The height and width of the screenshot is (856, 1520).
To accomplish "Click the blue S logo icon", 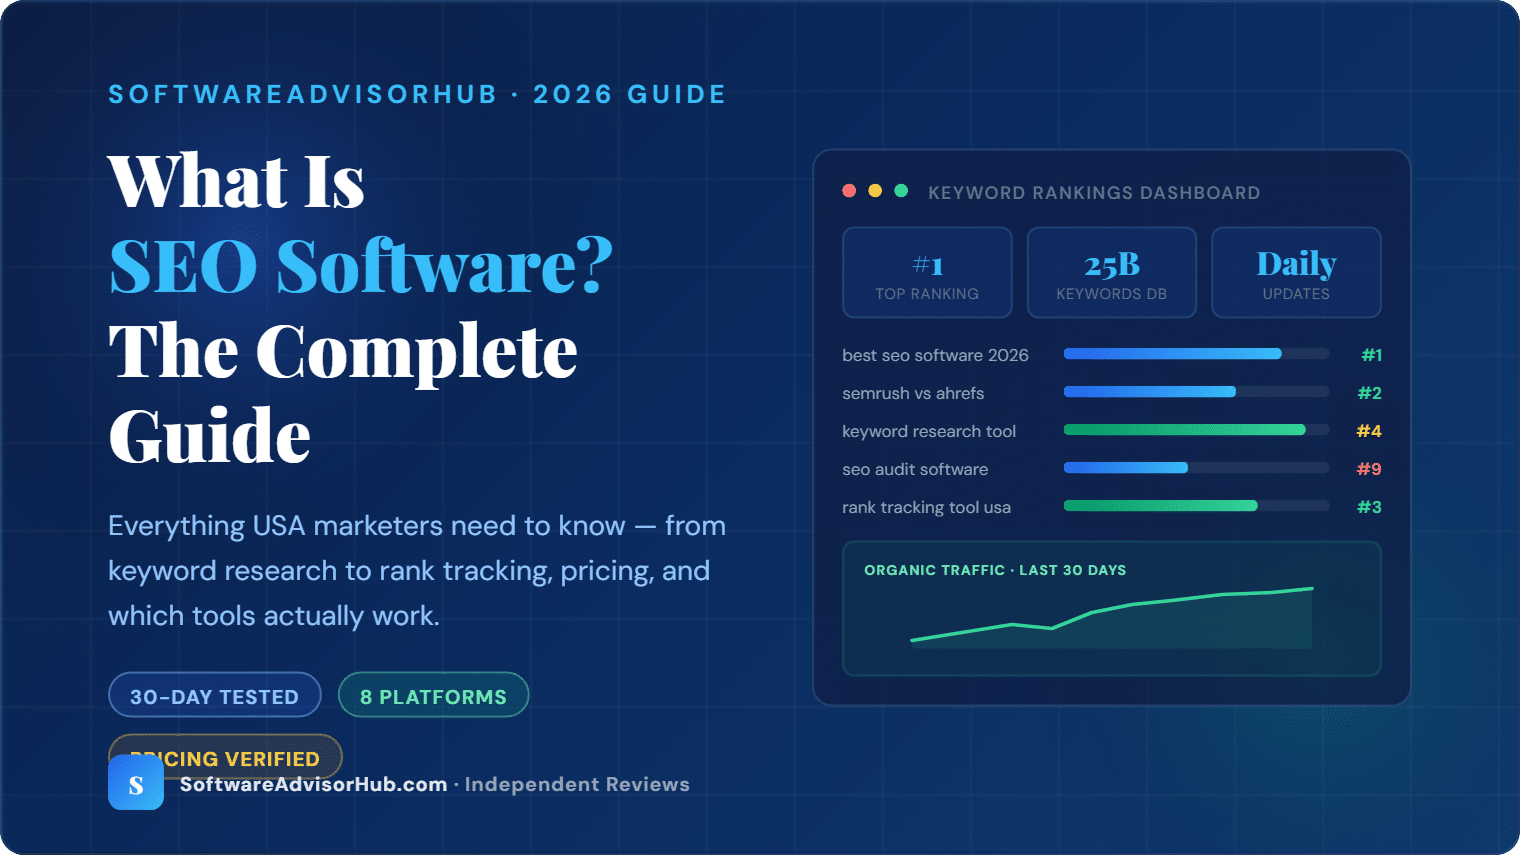I will point(136,782).
